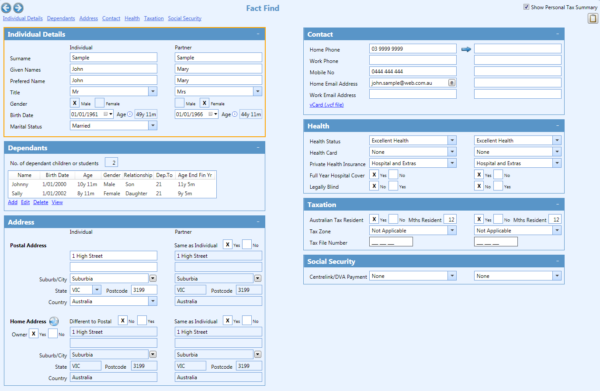Click the Individual's age clock icon
The image size is (600, 391).
tap(130, 114)
